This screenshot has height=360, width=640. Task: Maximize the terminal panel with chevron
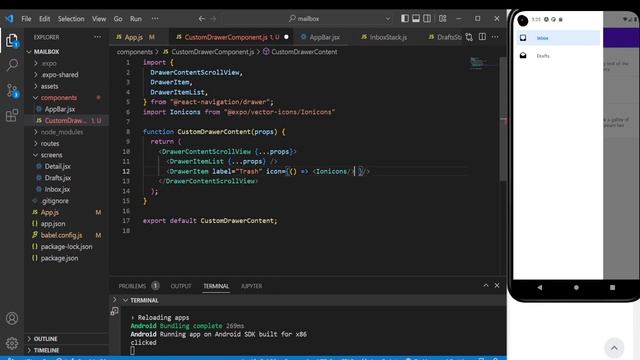[486, 285]
